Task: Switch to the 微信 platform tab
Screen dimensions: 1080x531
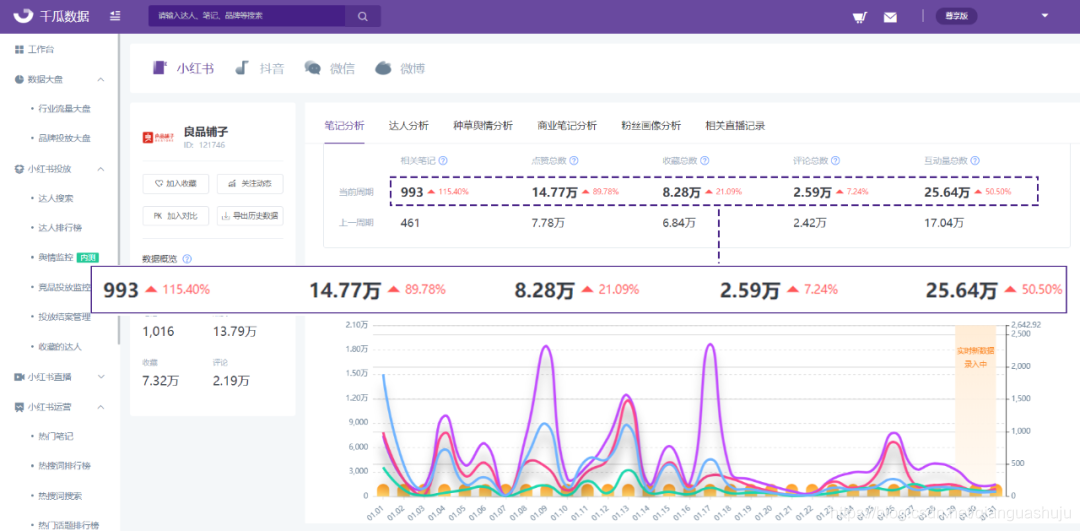Action: [330, 68]
